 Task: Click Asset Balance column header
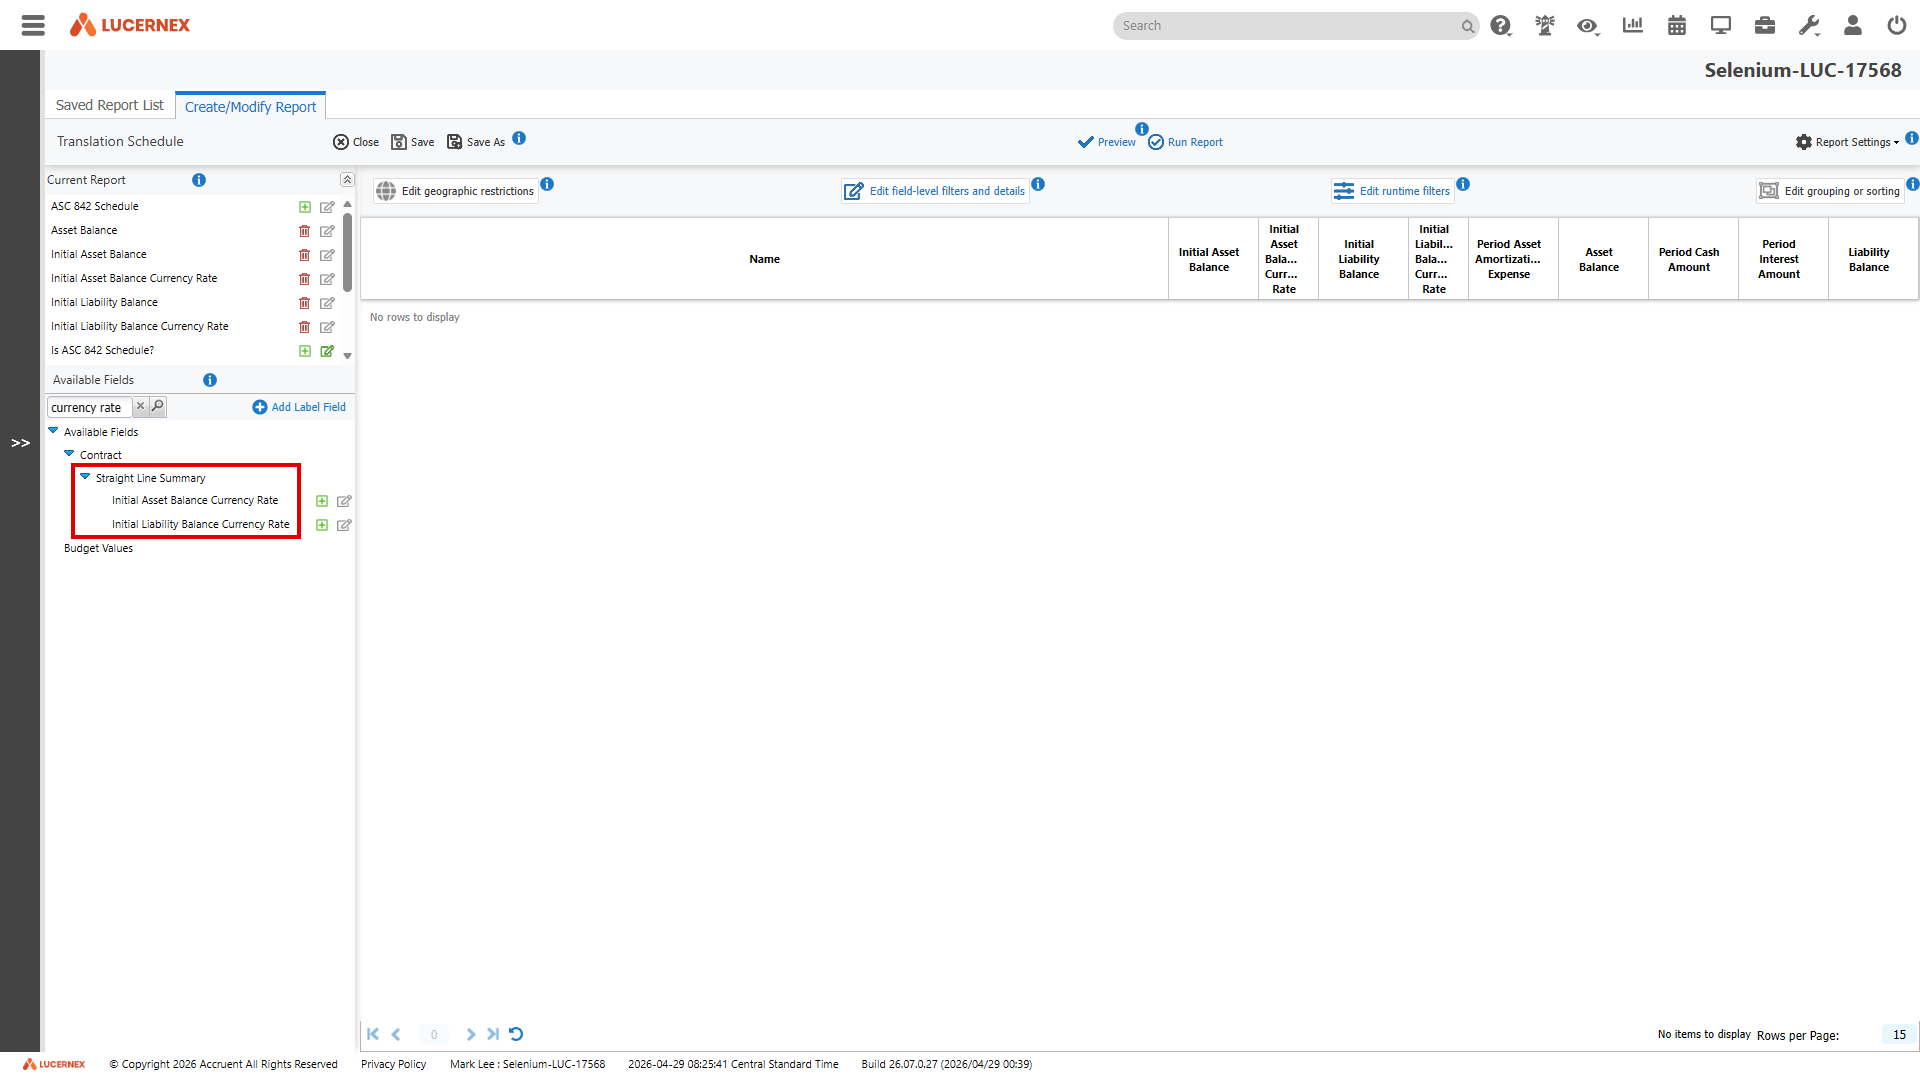tap(1598, 259)
